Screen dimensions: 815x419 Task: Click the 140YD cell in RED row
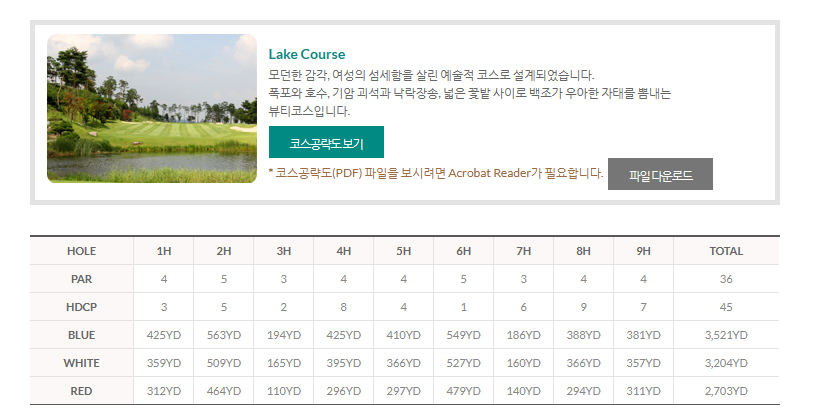click(523, 391)
